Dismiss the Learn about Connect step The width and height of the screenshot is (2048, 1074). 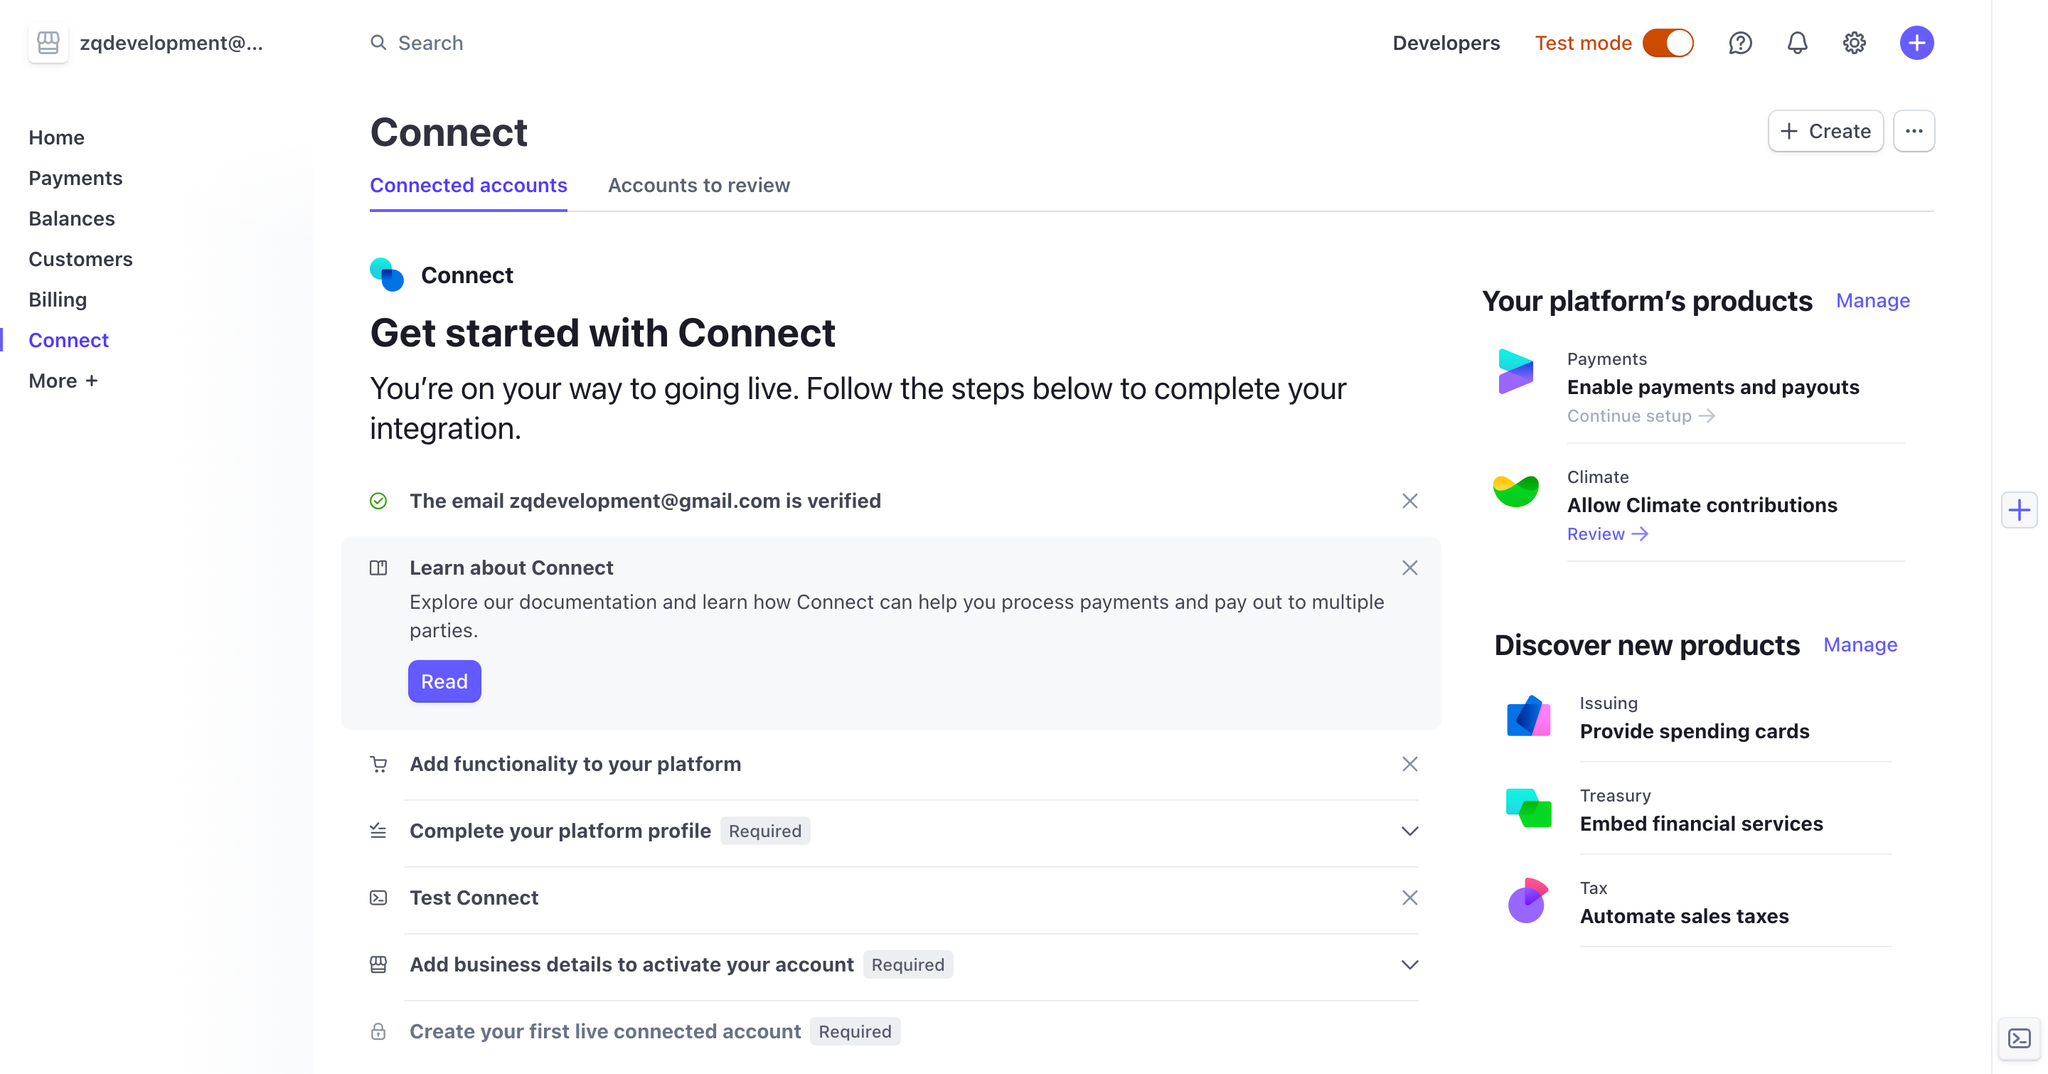tap(1410, 568)
